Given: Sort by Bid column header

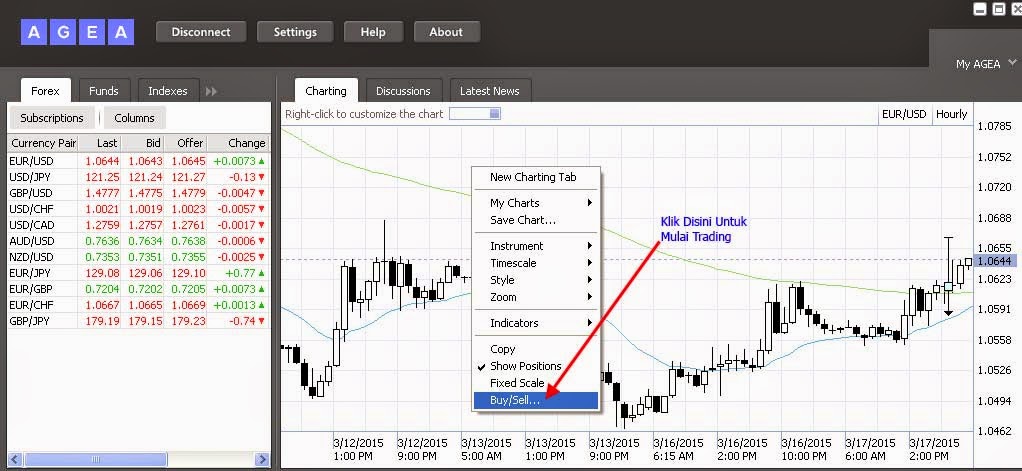Looking at the screenshot, I should coord(143,143).
